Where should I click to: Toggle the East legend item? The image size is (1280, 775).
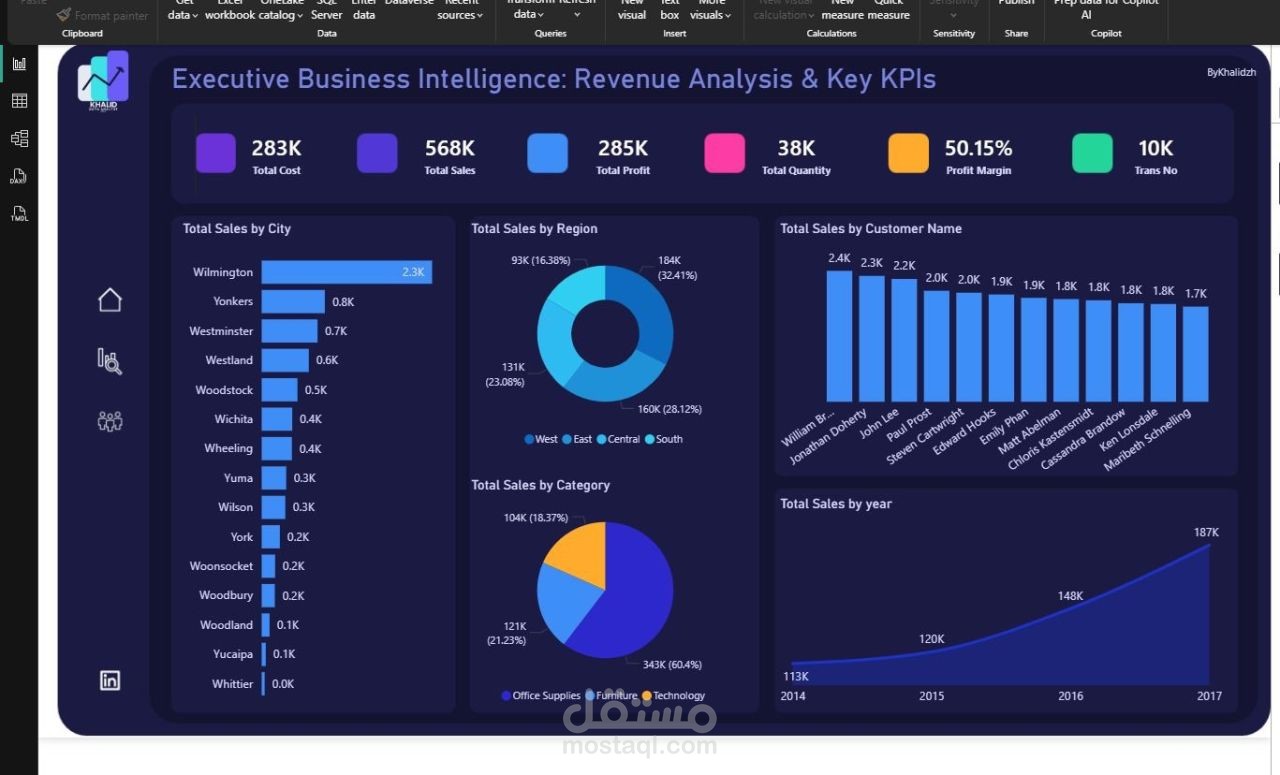[x=577, y=439]
